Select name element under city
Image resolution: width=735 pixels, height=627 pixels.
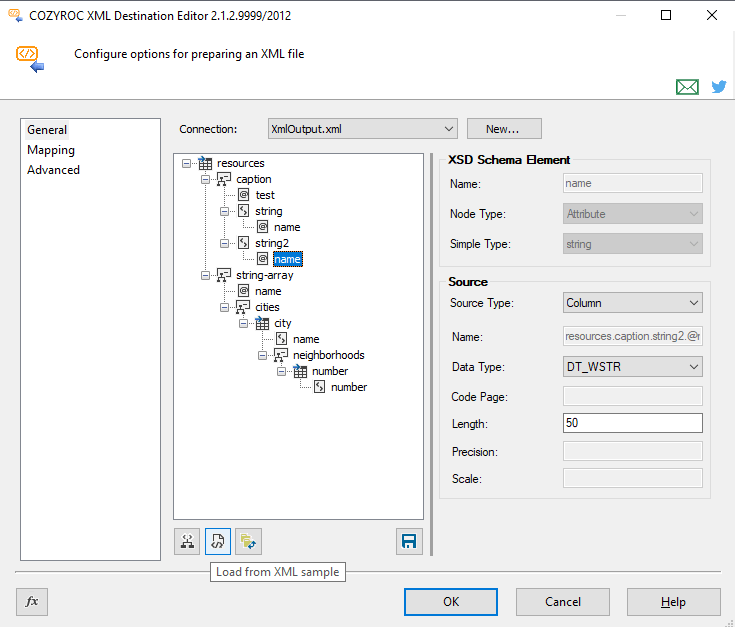click(x=306, y=339)
